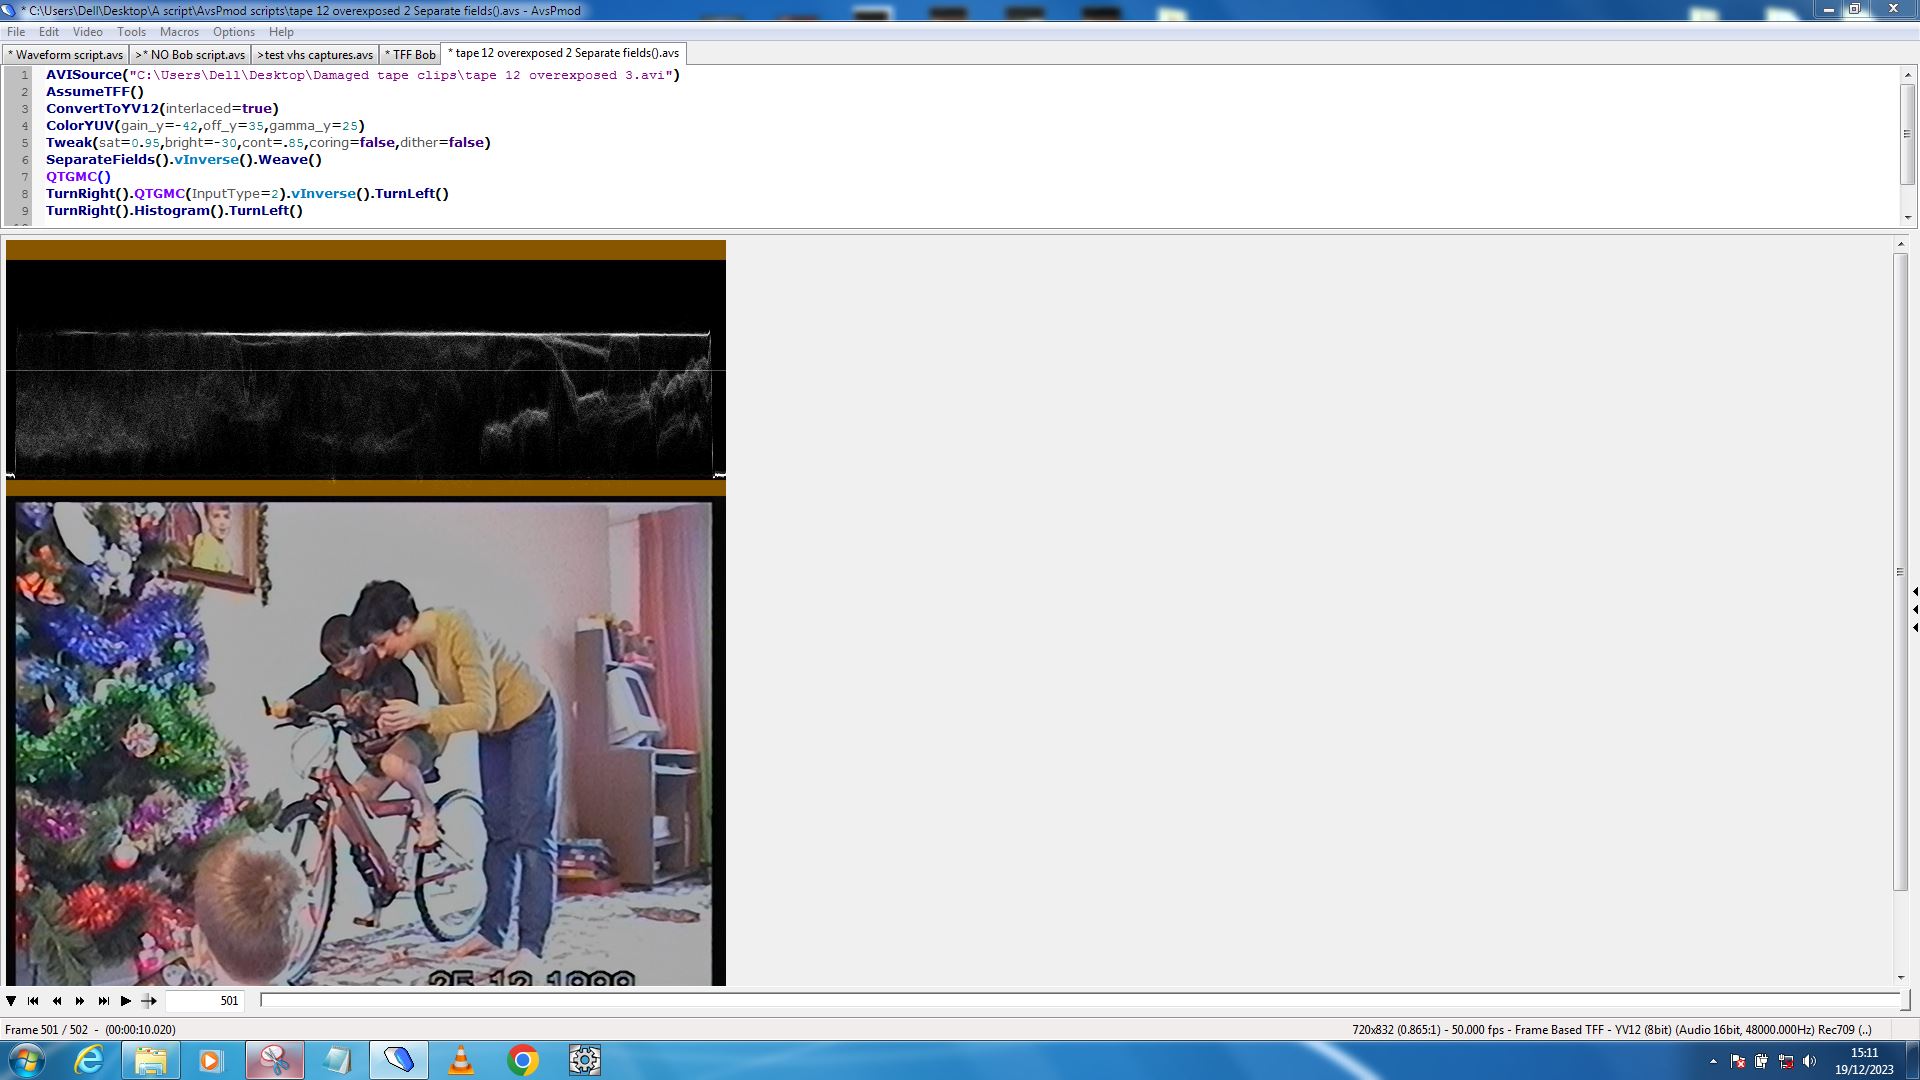Click middle slider-panel arrow at right edge
The height and width of the screenshot is (1080, 1920).
(1915, 610)
